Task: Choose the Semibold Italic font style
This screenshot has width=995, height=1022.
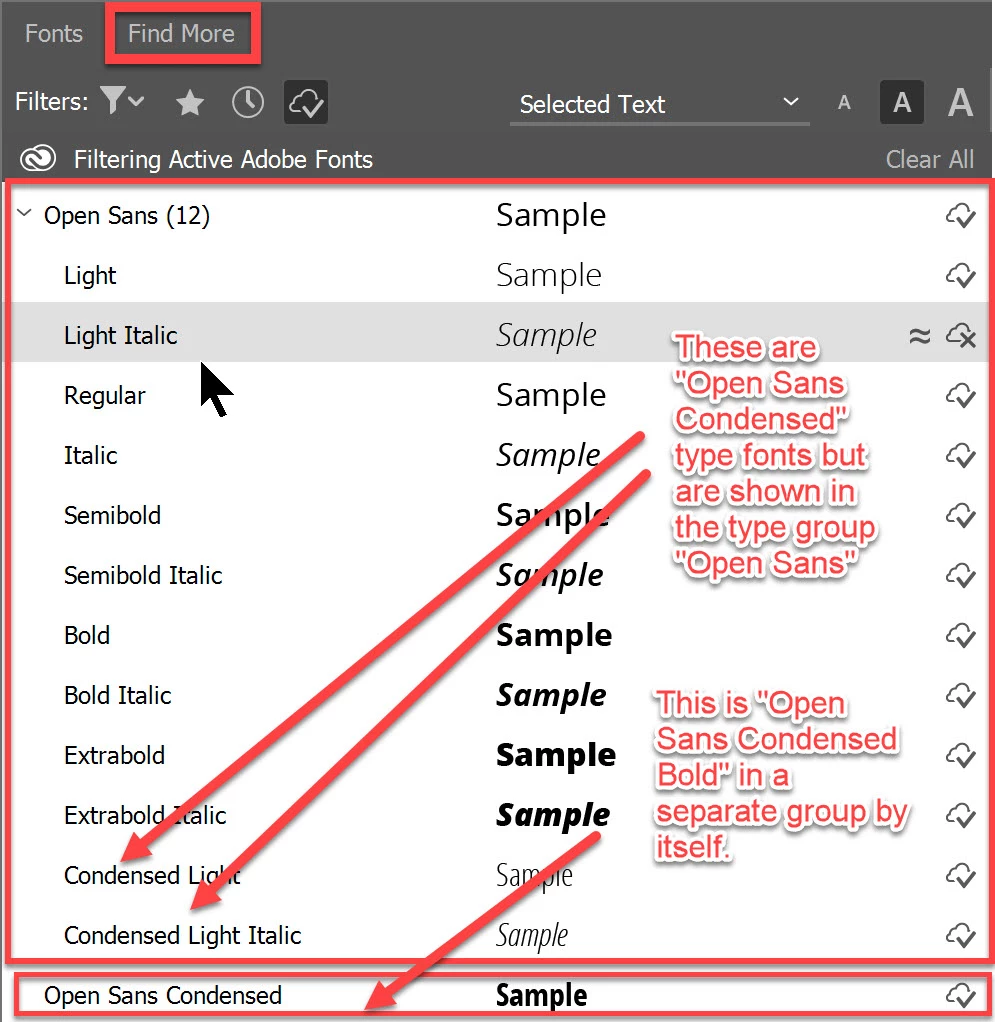Action: tap(143, 576)
